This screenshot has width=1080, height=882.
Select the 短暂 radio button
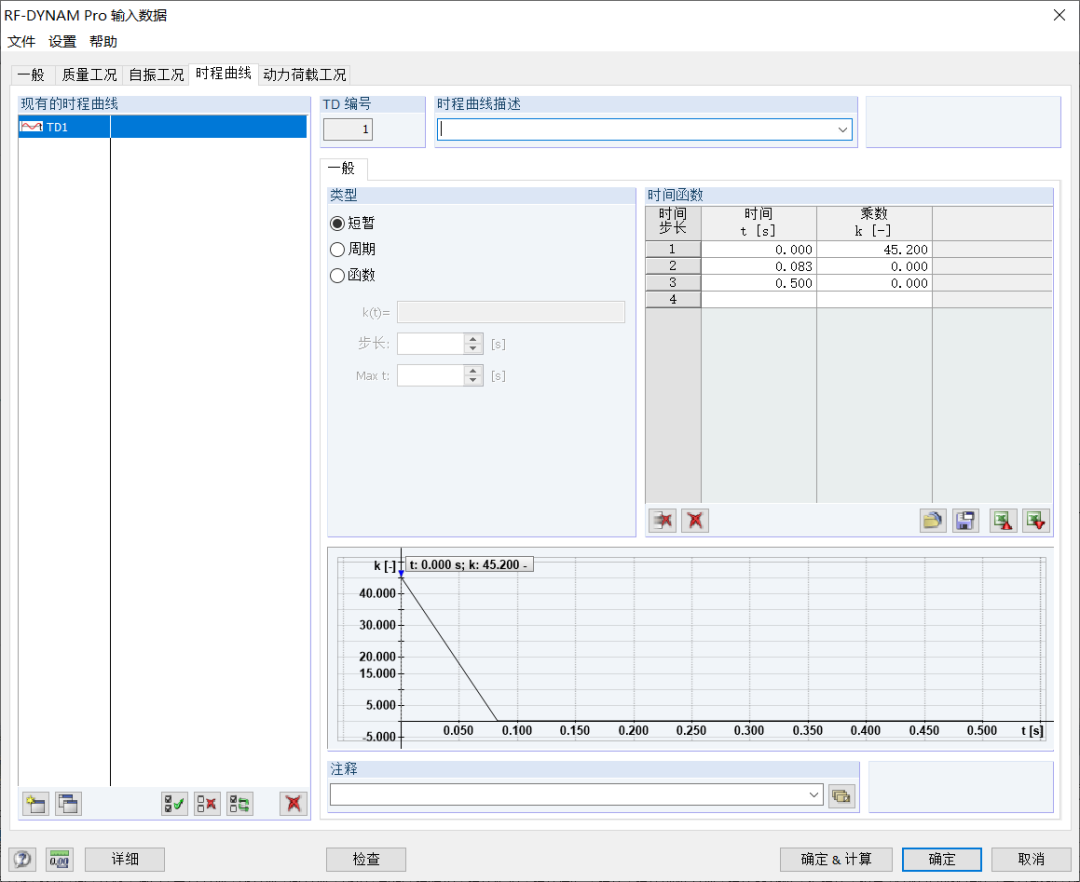pyautogui.click(x=337, y=223)
